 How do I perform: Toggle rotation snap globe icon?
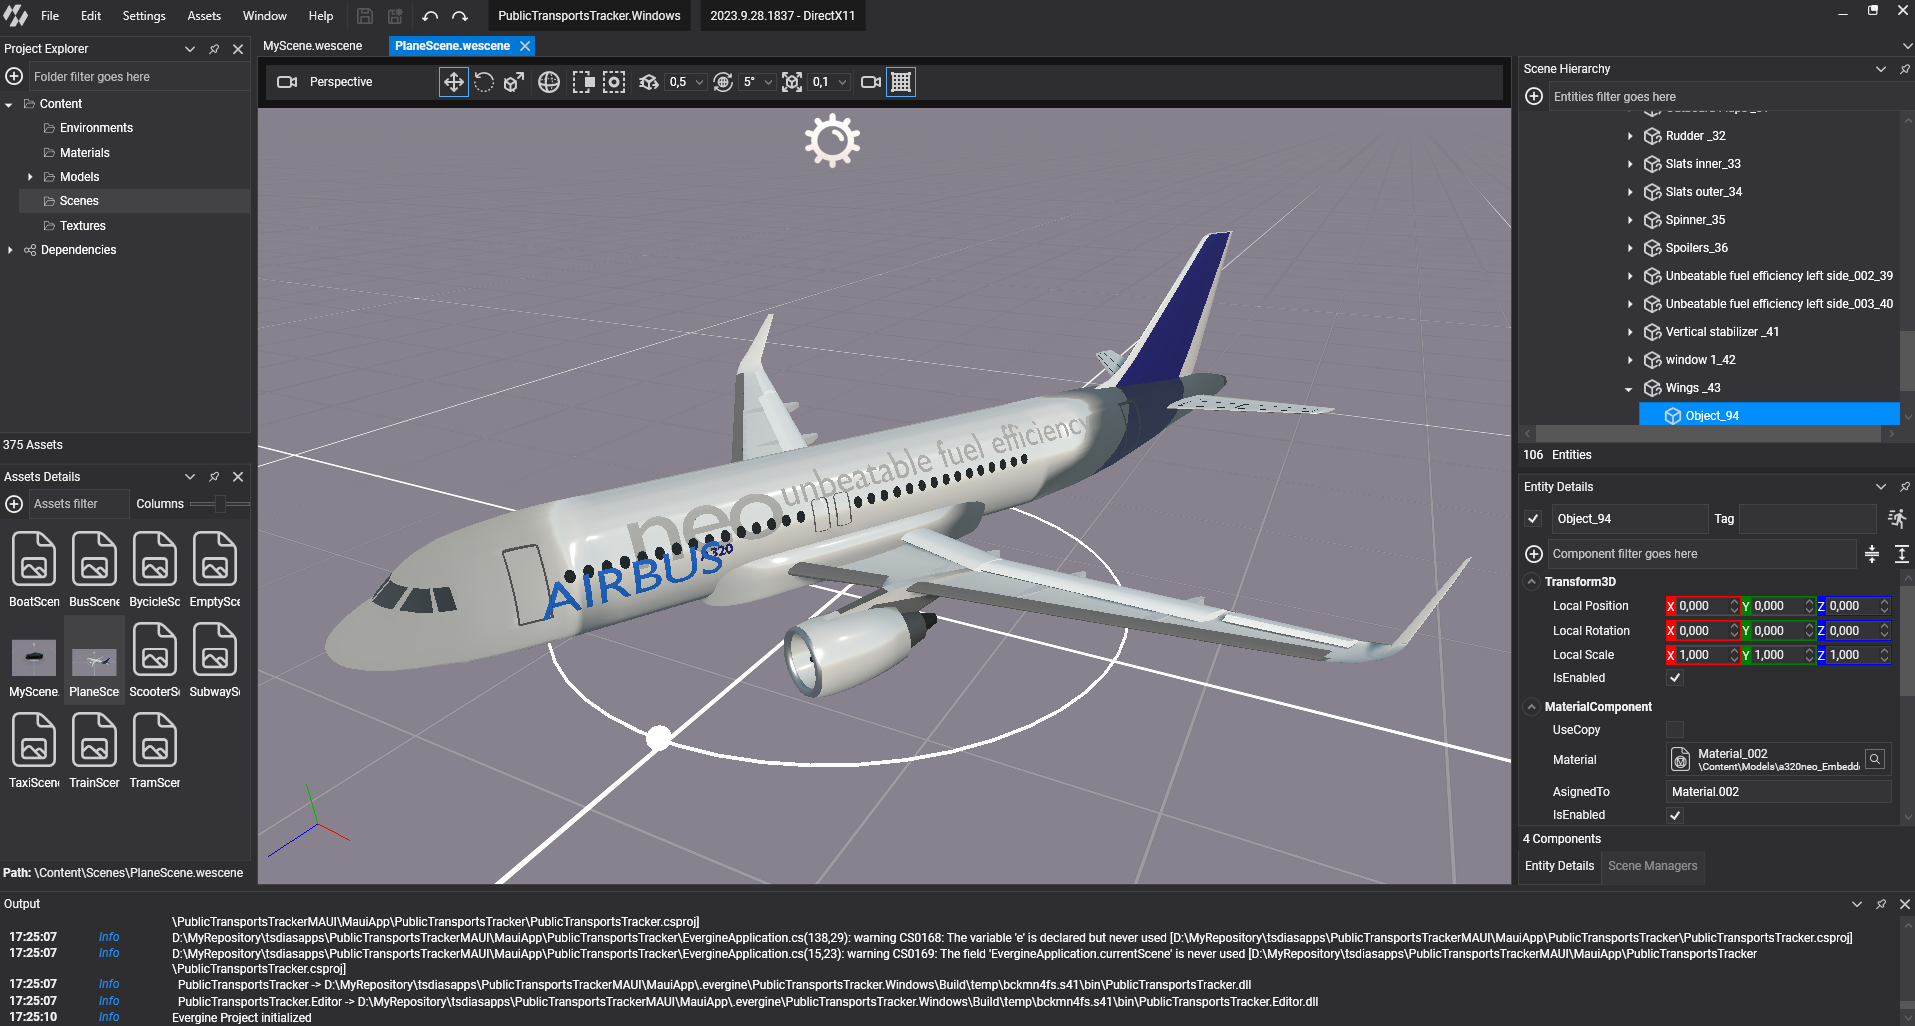(724, 82)
